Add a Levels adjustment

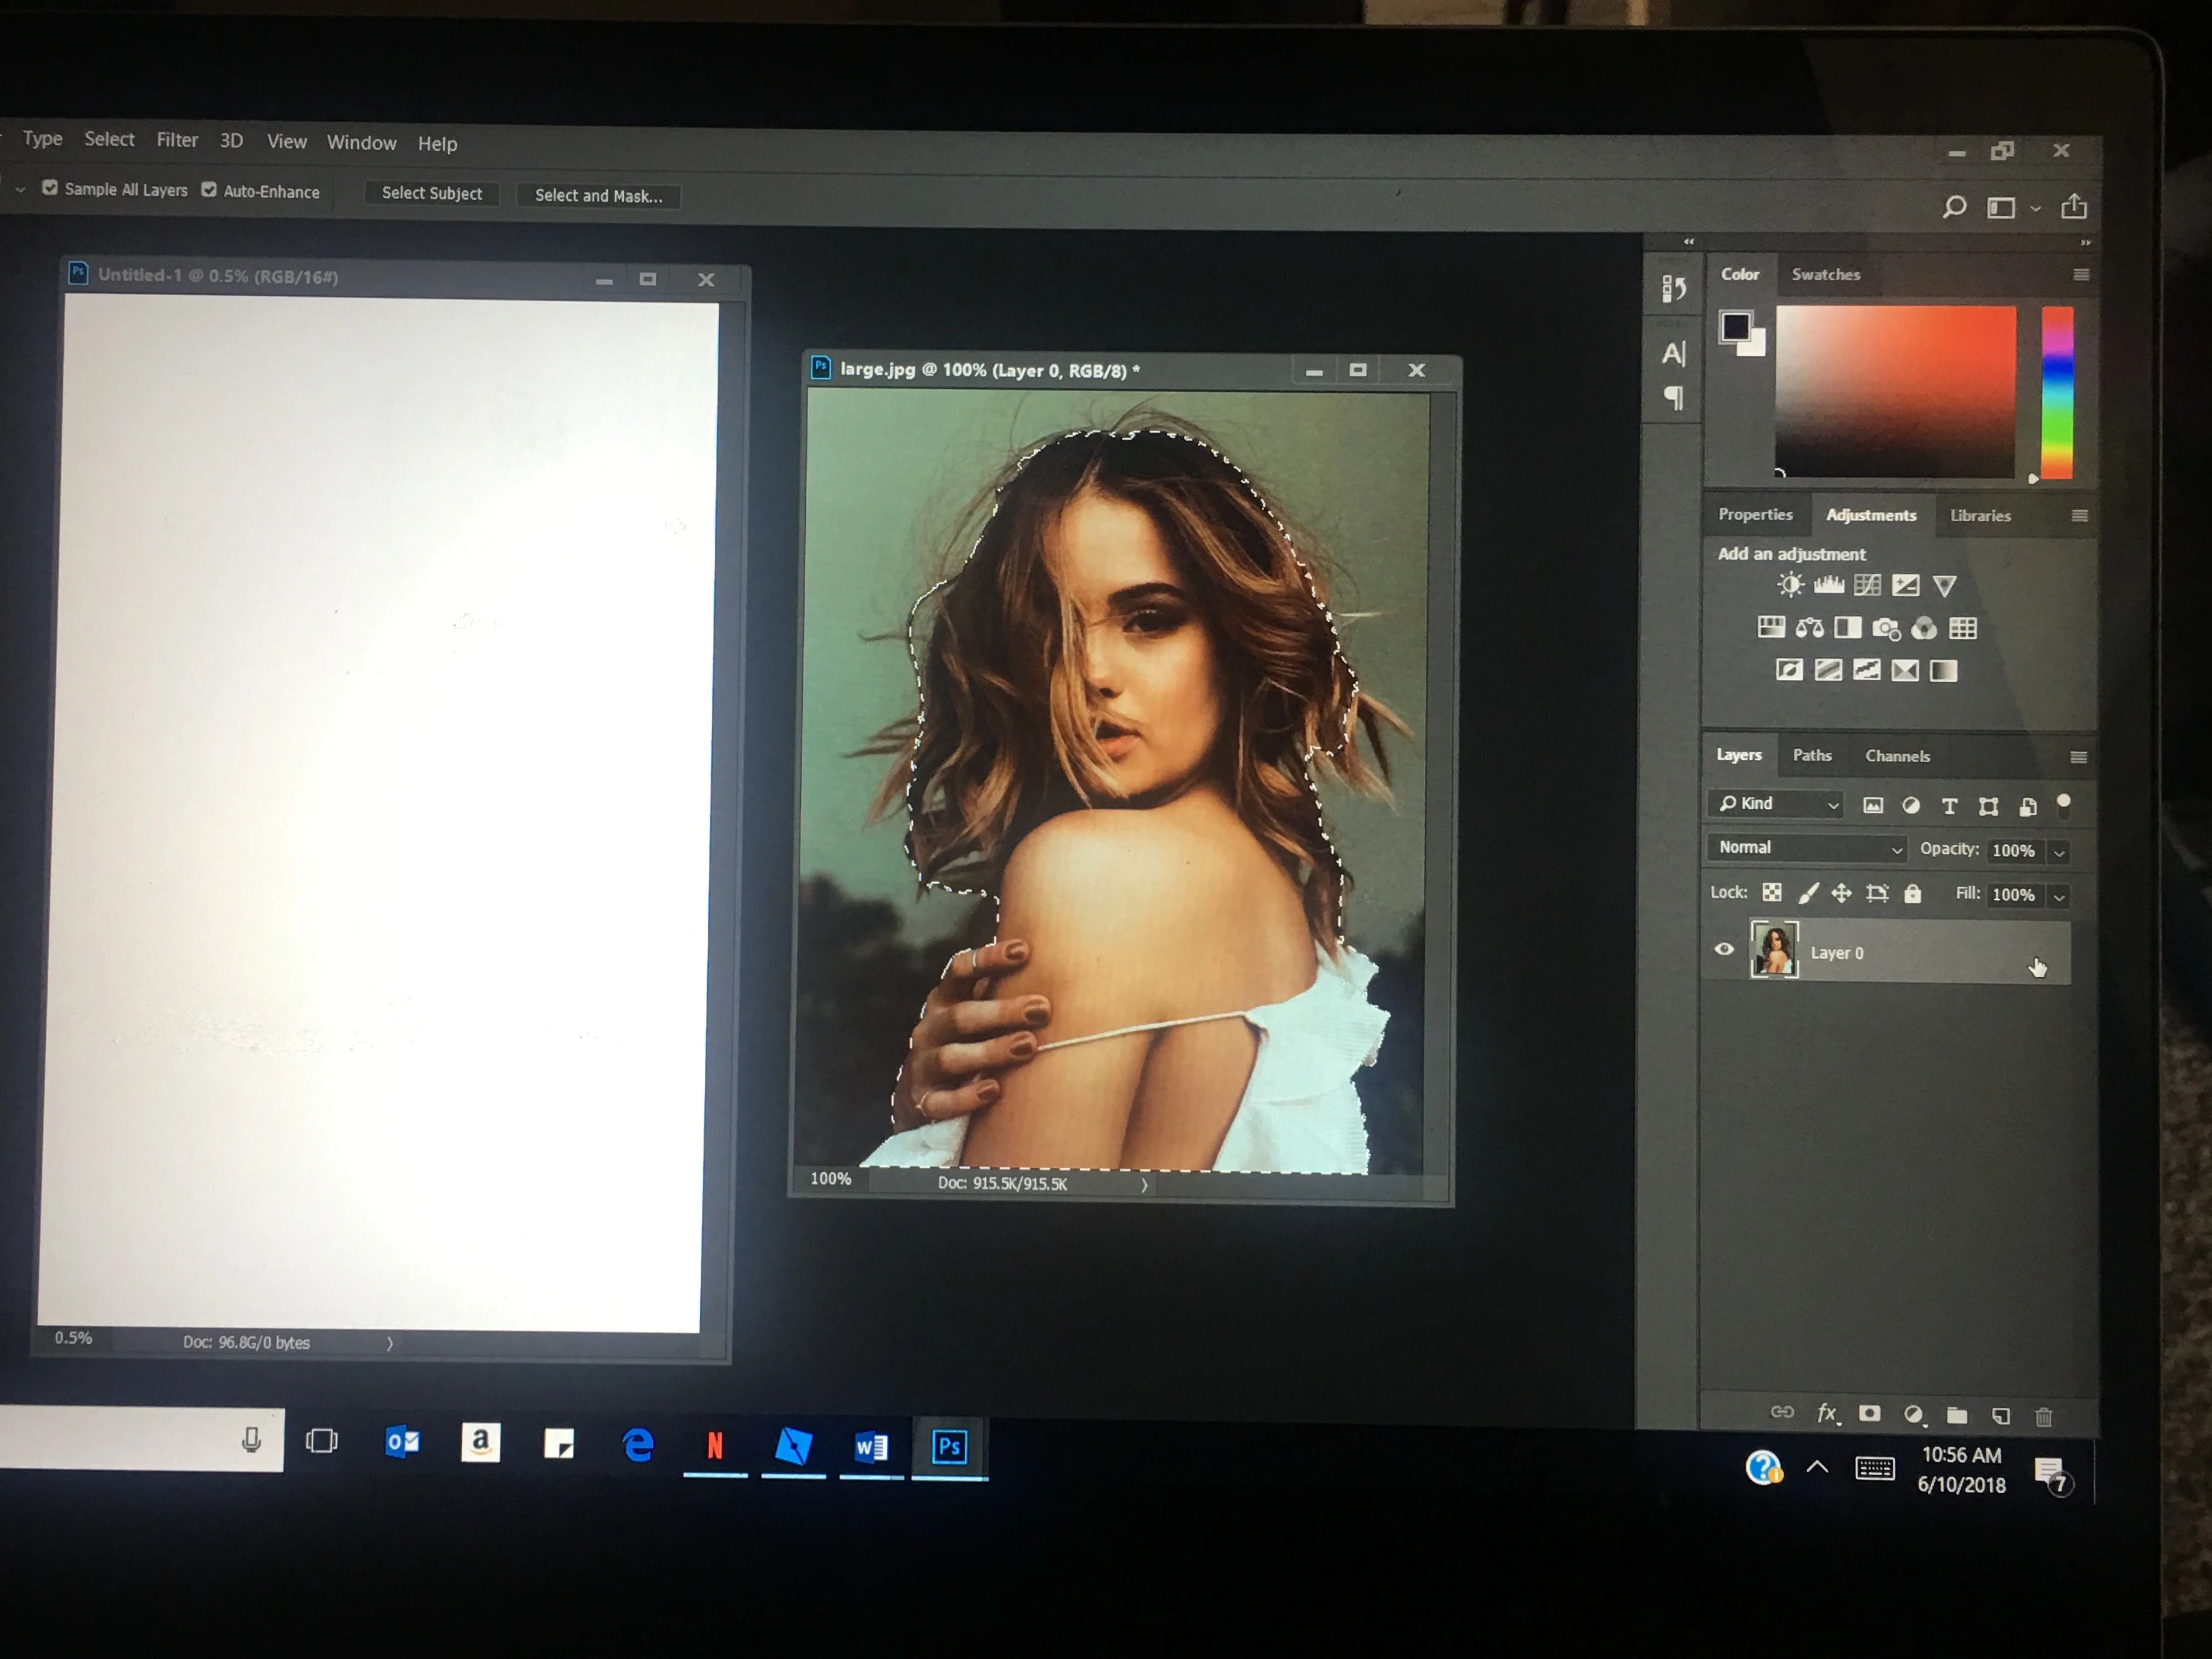point(1828,585)
